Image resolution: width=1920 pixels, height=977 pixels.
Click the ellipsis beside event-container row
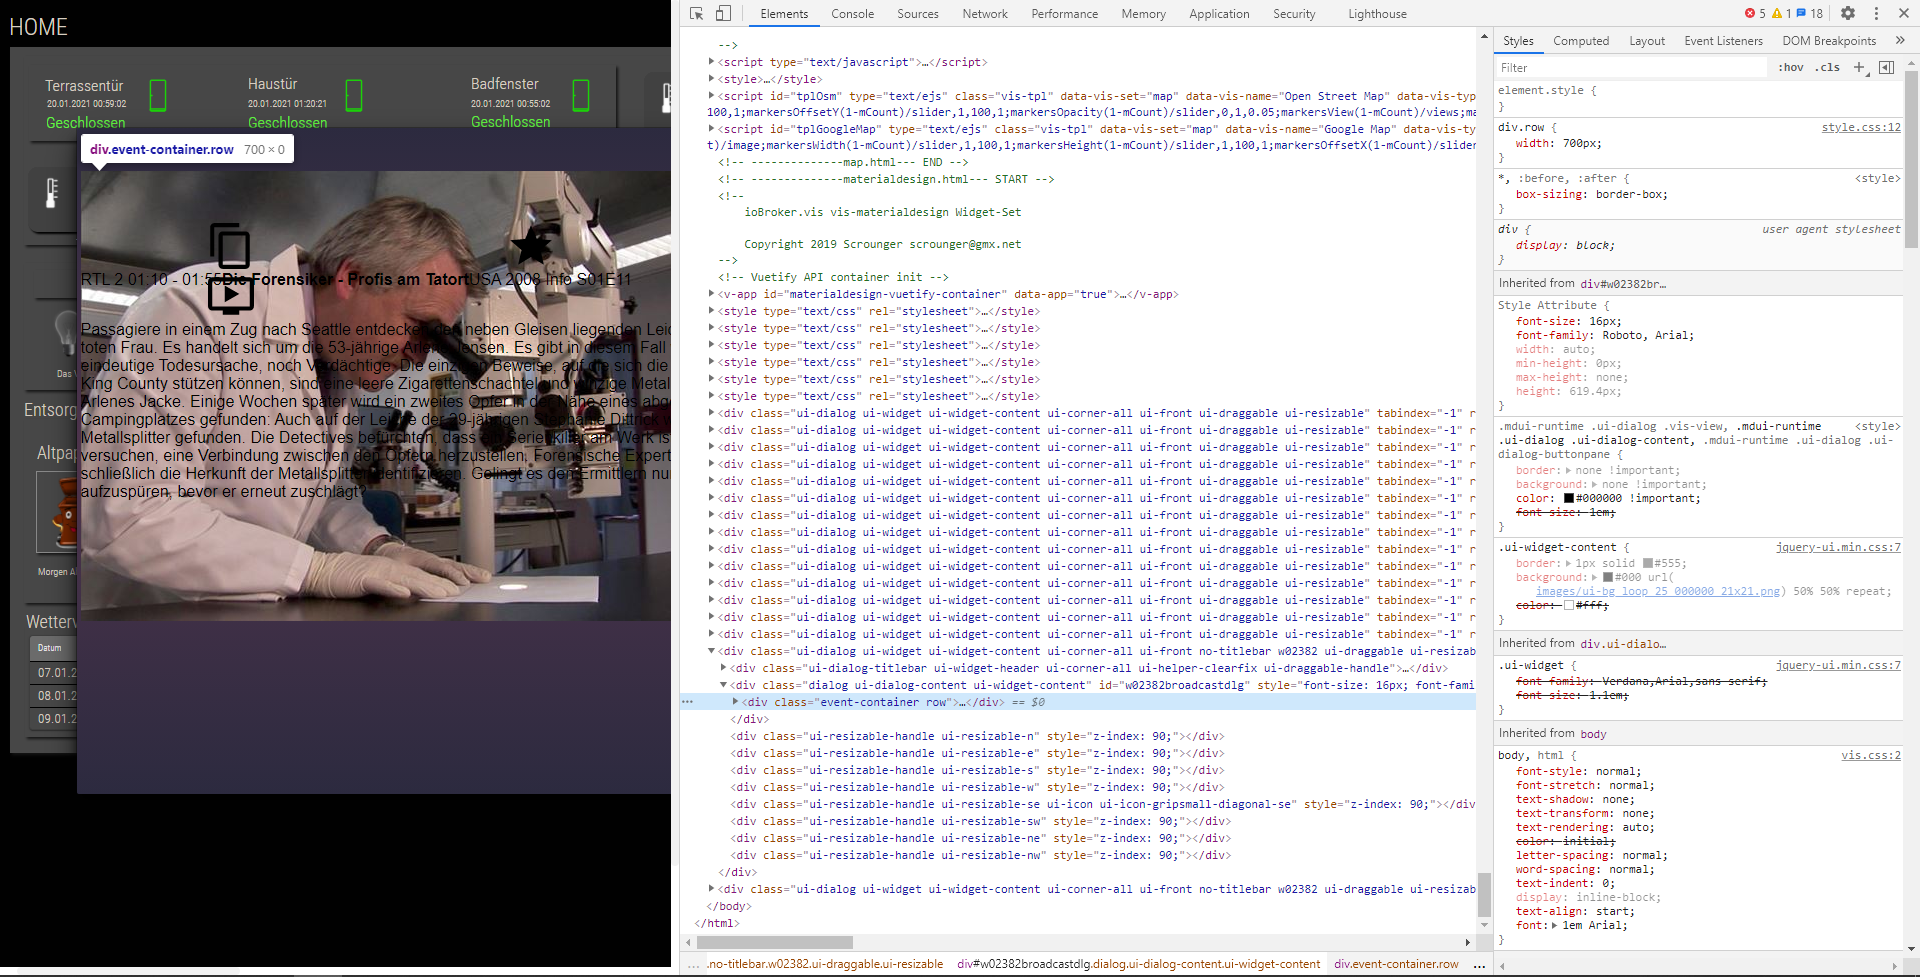[x=687, y=702]
